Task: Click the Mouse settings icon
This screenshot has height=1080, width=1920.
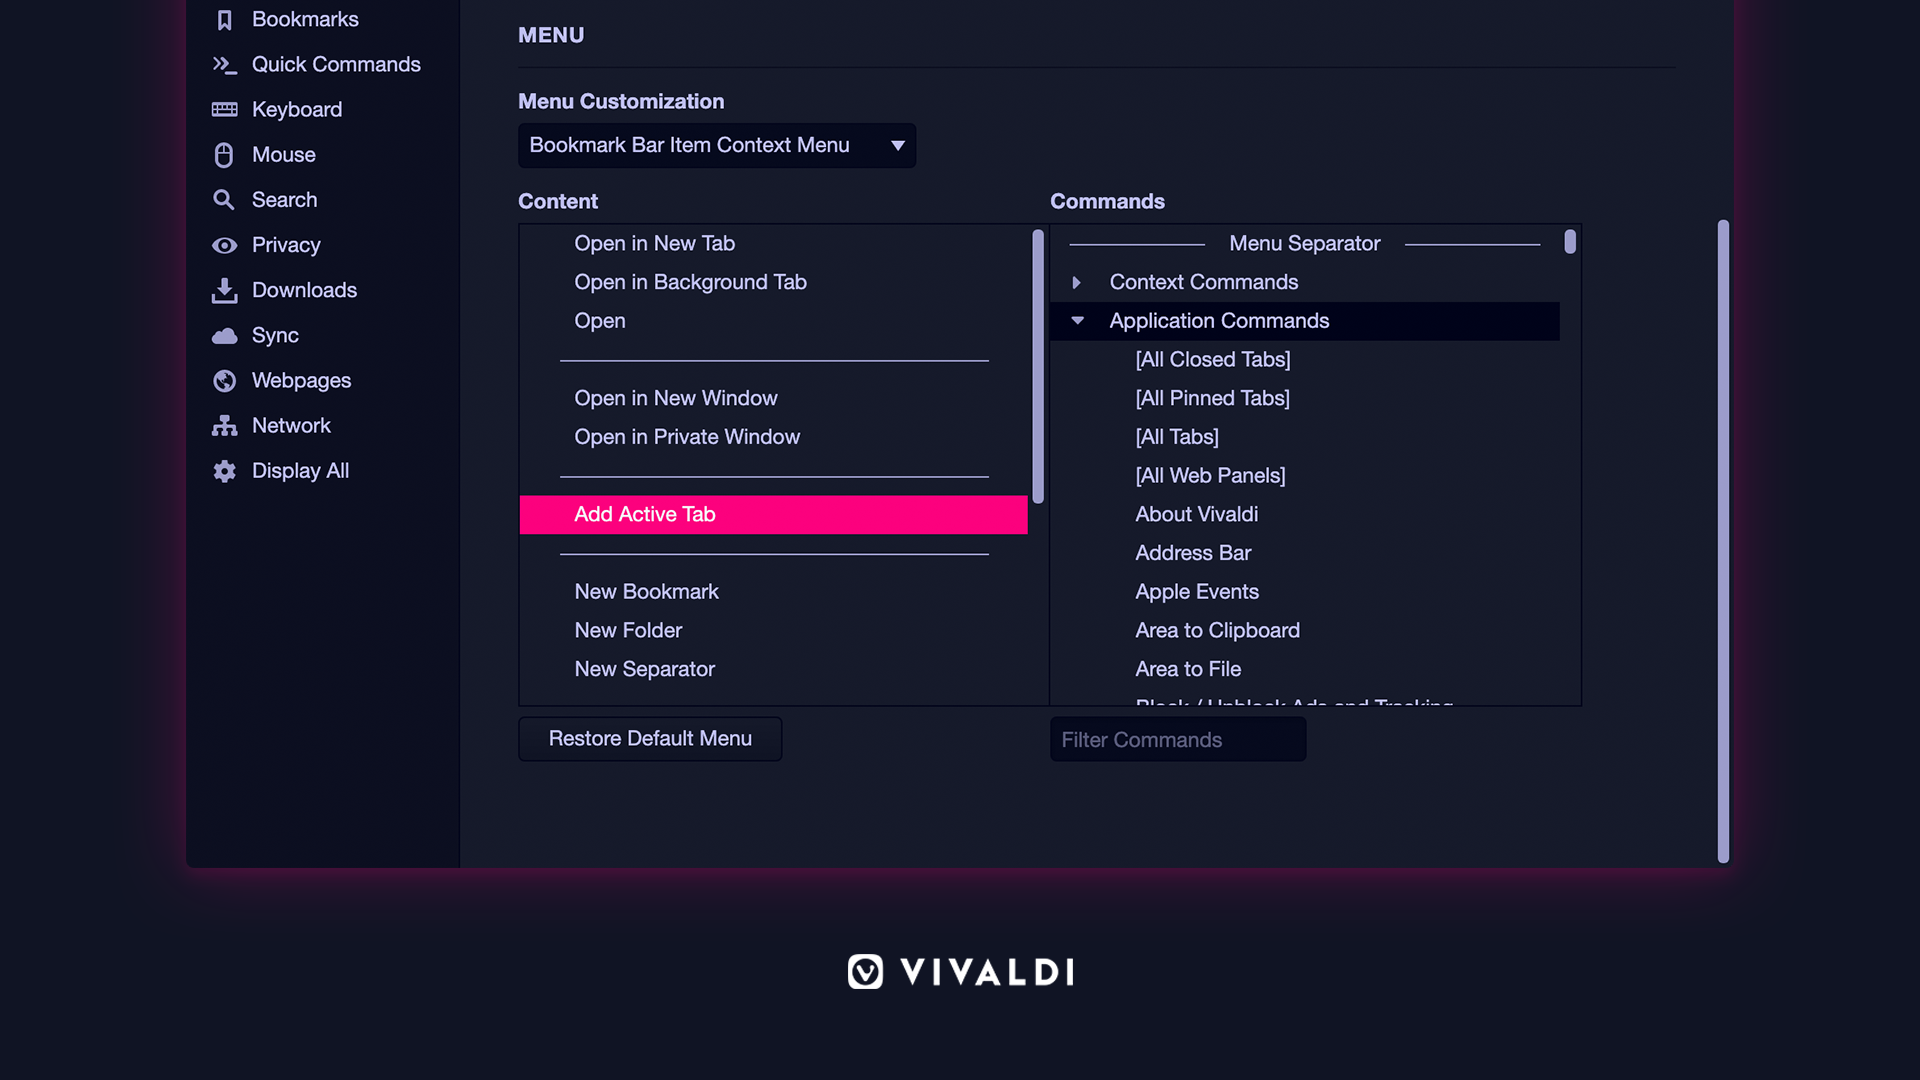Action: 224,154
